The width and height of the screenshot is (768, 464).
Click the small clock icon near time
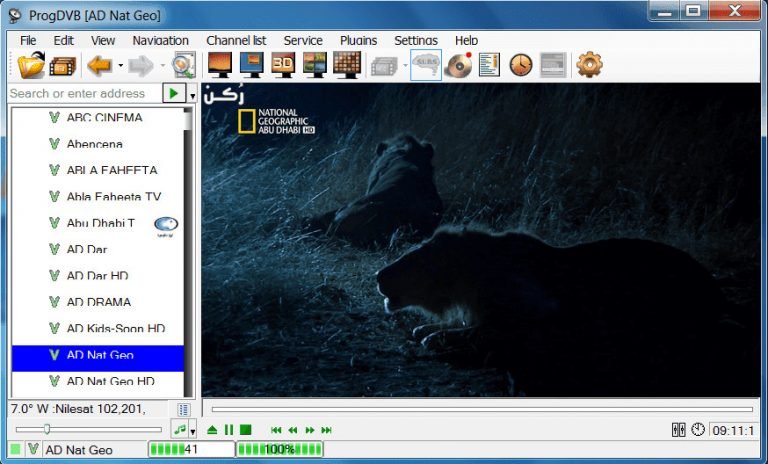pos(697,430)
